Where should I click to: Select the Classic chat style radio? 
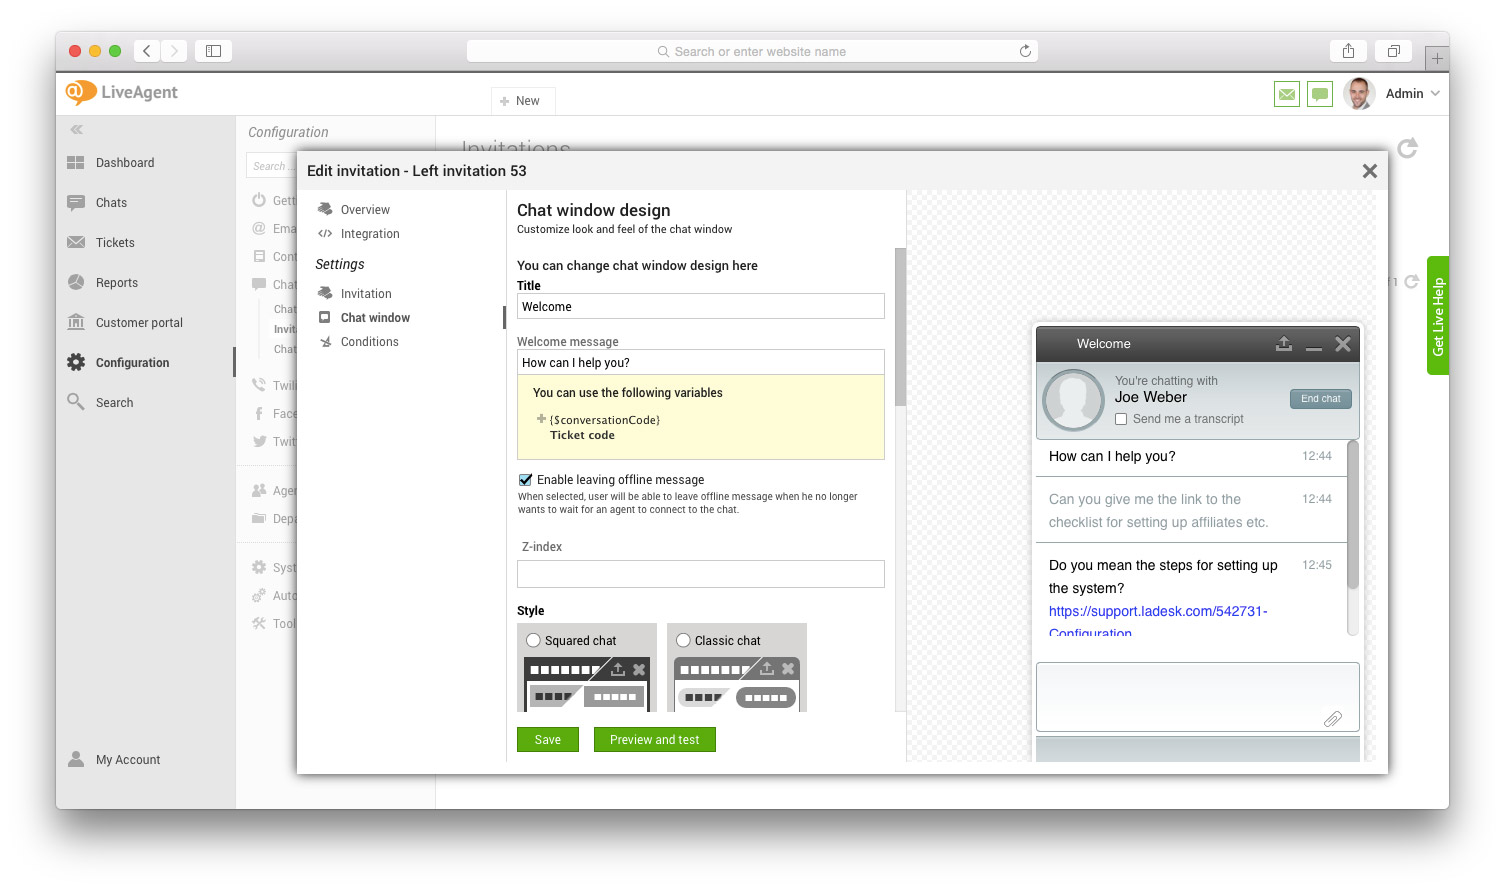pyautogui.click(x=684, y=641)
